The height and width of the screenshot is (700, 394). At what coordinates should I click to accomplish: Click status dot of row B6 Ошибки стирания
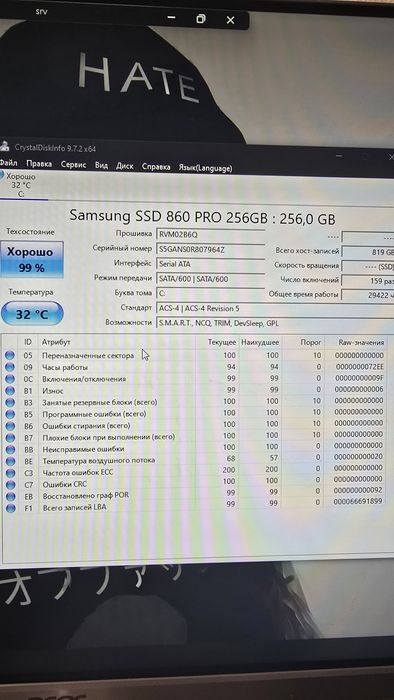pos(10,426)
